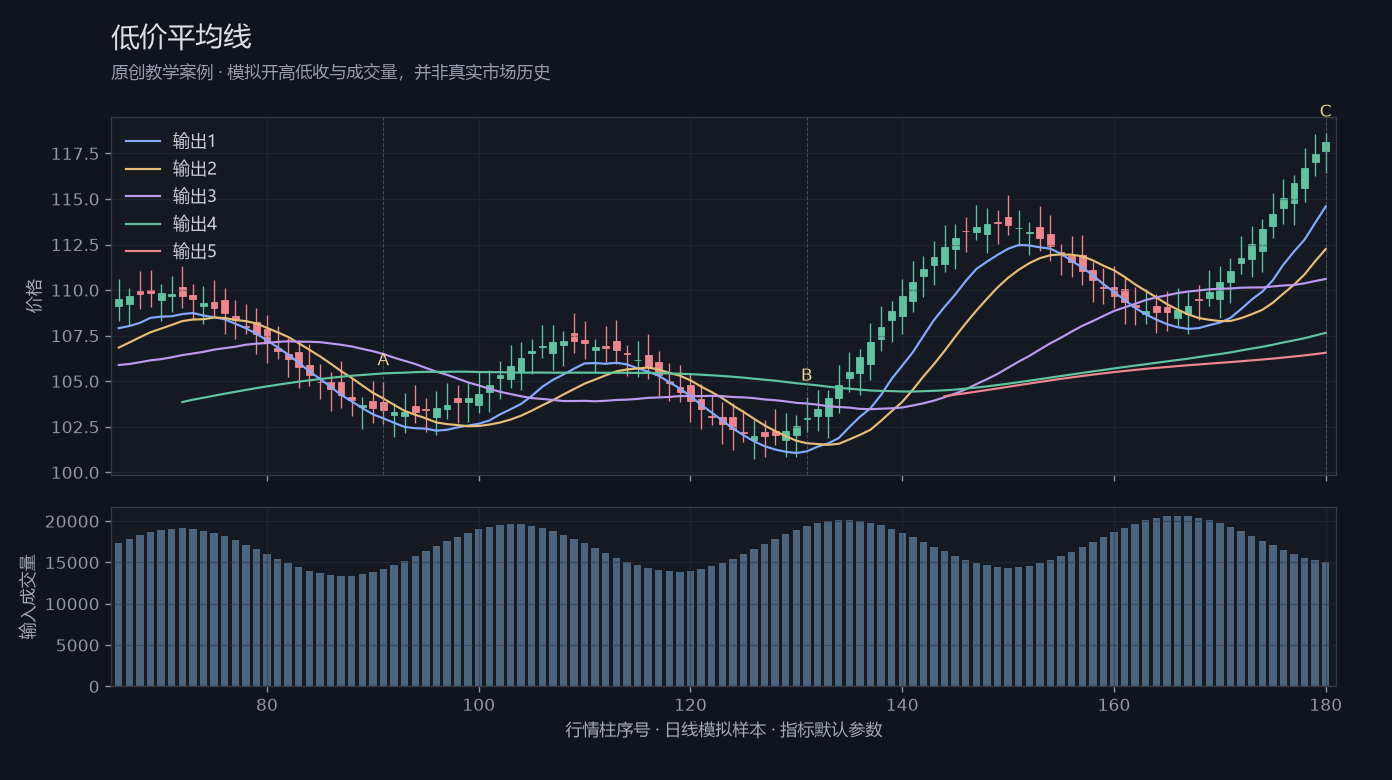Select marker B on the price chart
This screenshot has height=780, width=1392.
tap(807, 375)
